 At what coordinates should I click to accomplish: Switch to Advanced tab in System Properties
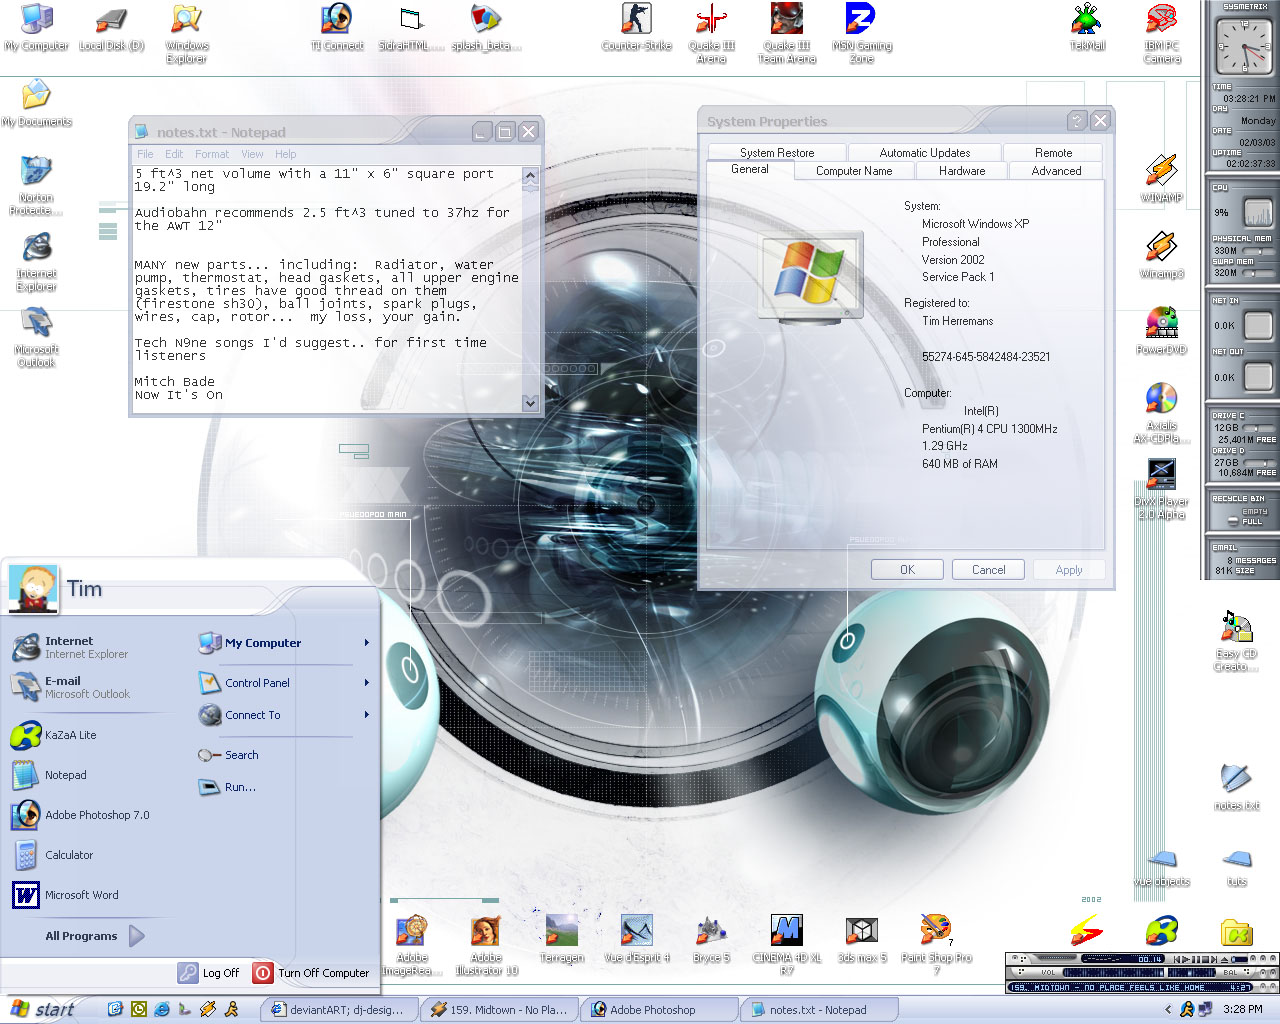(1056, 171)
